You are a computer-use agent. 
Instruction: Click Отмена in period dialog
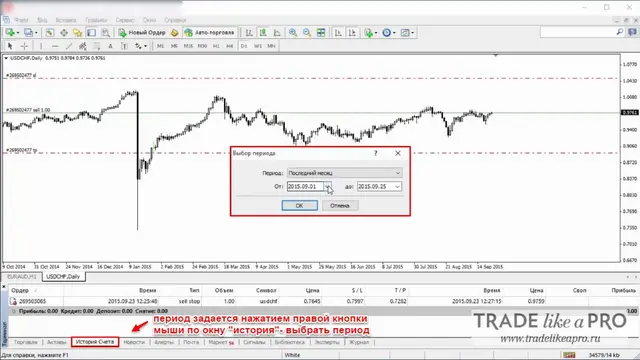click(x=340, y=206)
